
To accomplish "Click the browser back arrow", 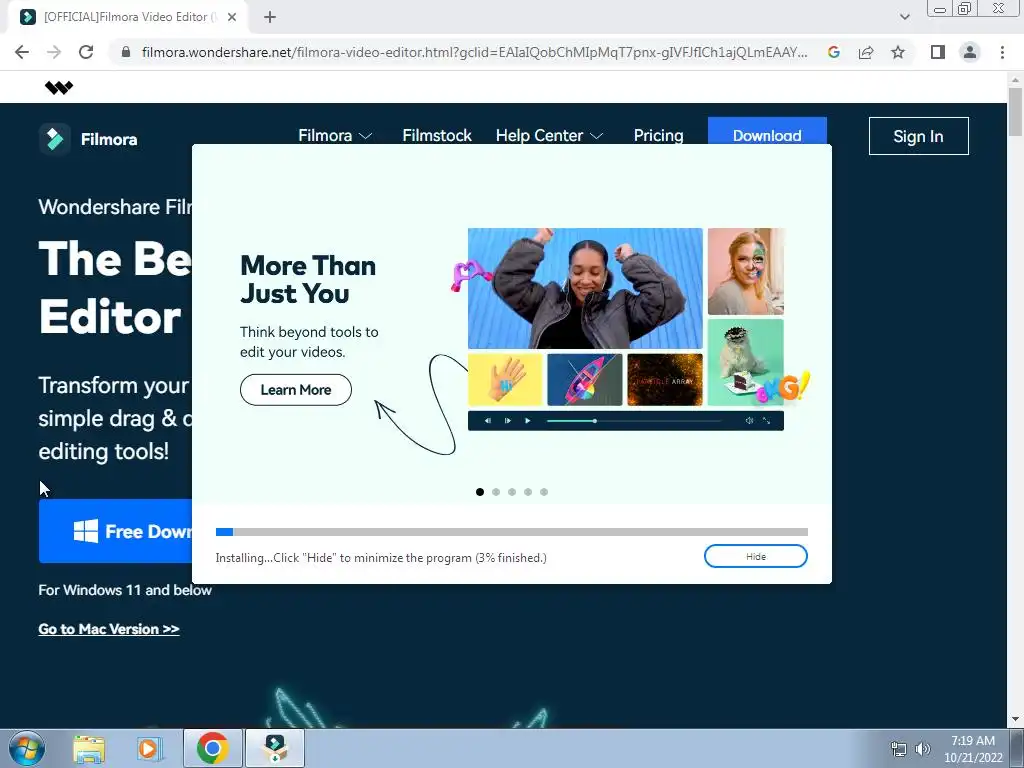I will [x=22, y=52].
